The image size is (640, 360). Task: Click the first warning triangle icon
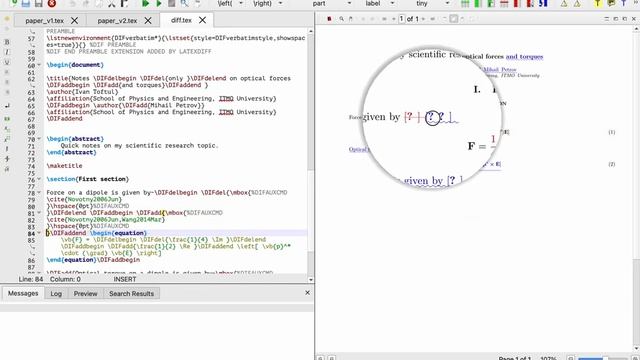[x=564, y=3]
